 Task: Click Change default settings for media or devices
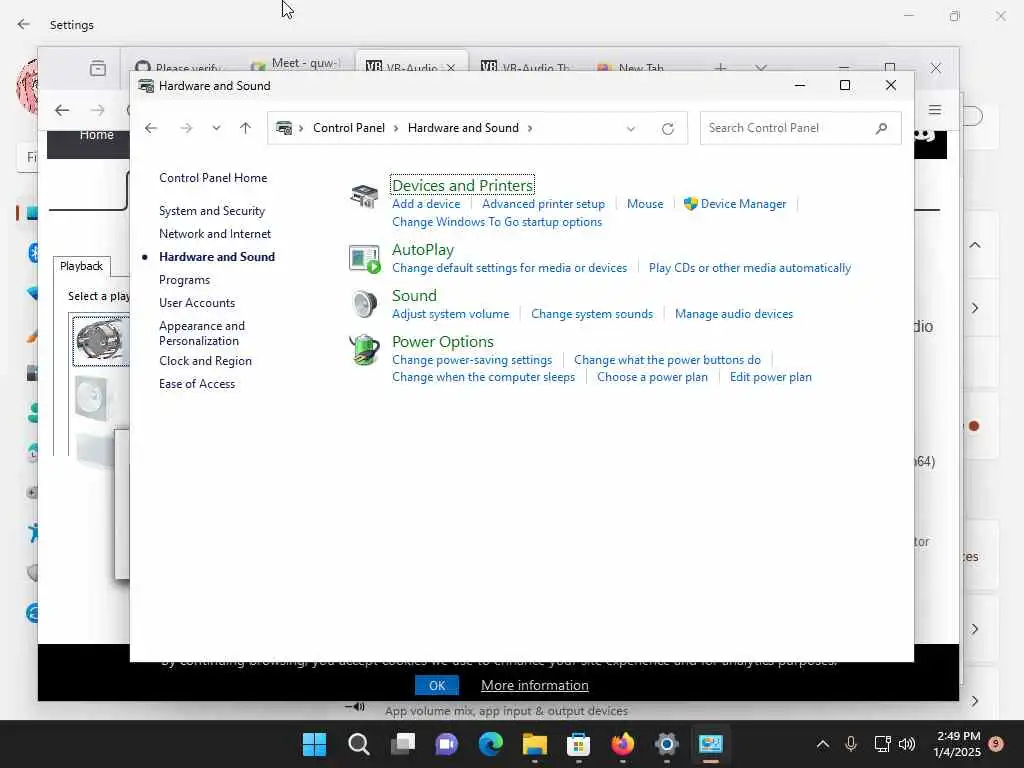point(509,268)
